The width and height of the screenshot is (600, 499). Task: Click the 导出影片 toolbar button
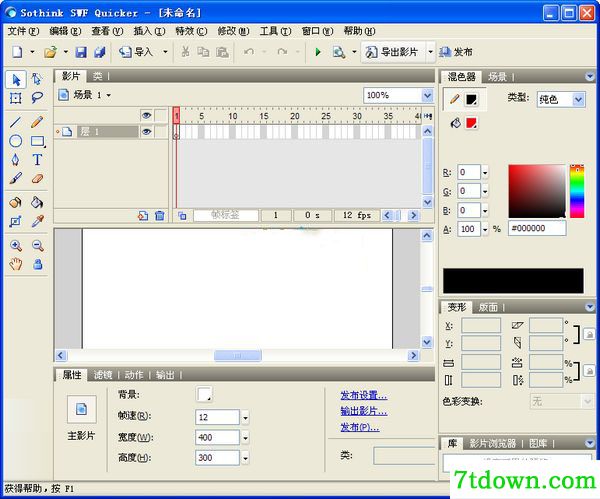[x=393, y=52]
